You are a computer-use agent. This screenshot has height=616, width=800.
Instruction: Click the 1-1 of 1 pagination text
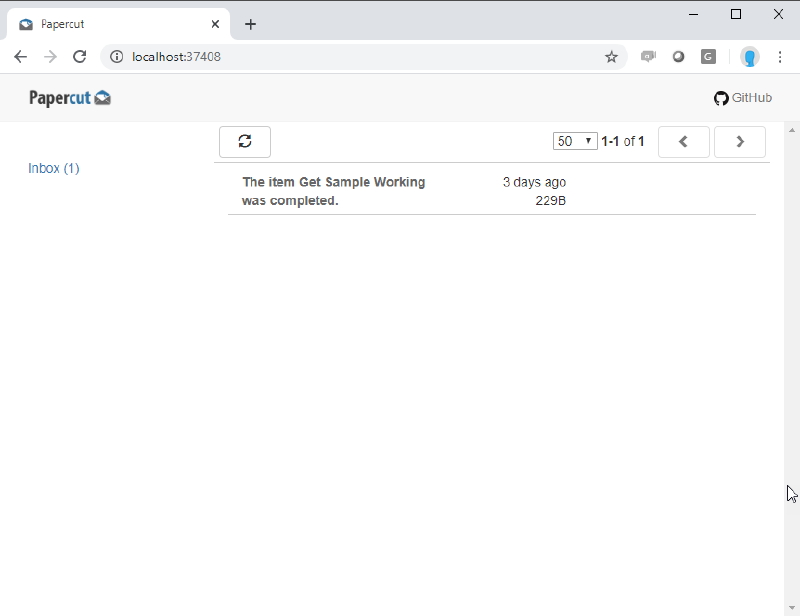coord(622,141)
